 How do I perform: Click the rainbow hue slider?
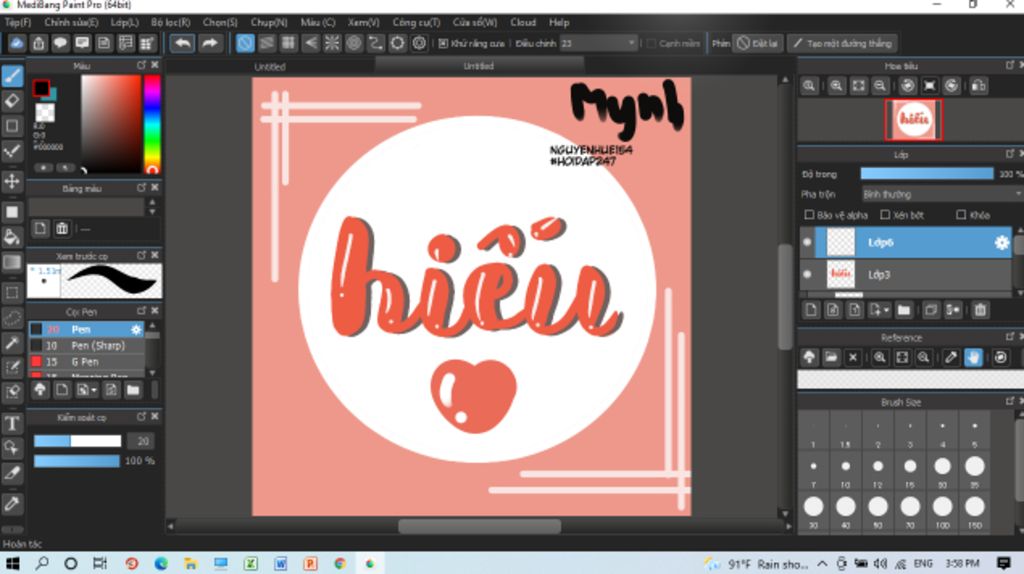click(x=152, y=123)
